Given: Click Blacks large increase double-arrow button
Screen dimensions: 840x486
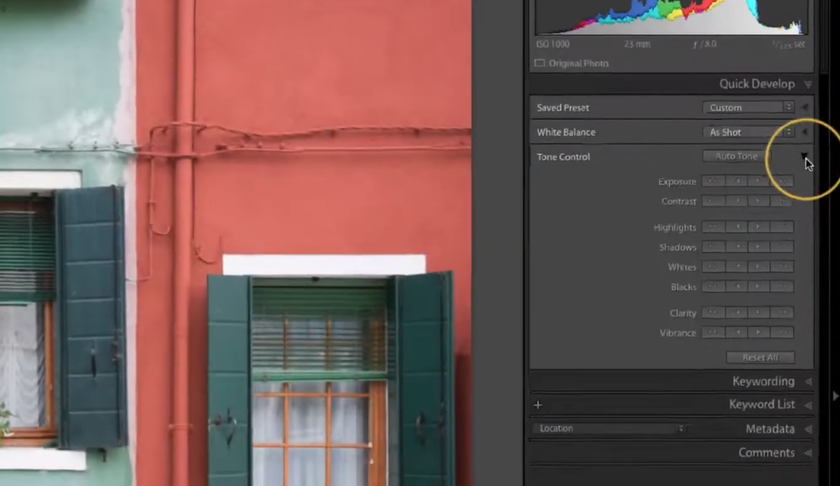Looking at the screenshot, I should coord(782,287).
